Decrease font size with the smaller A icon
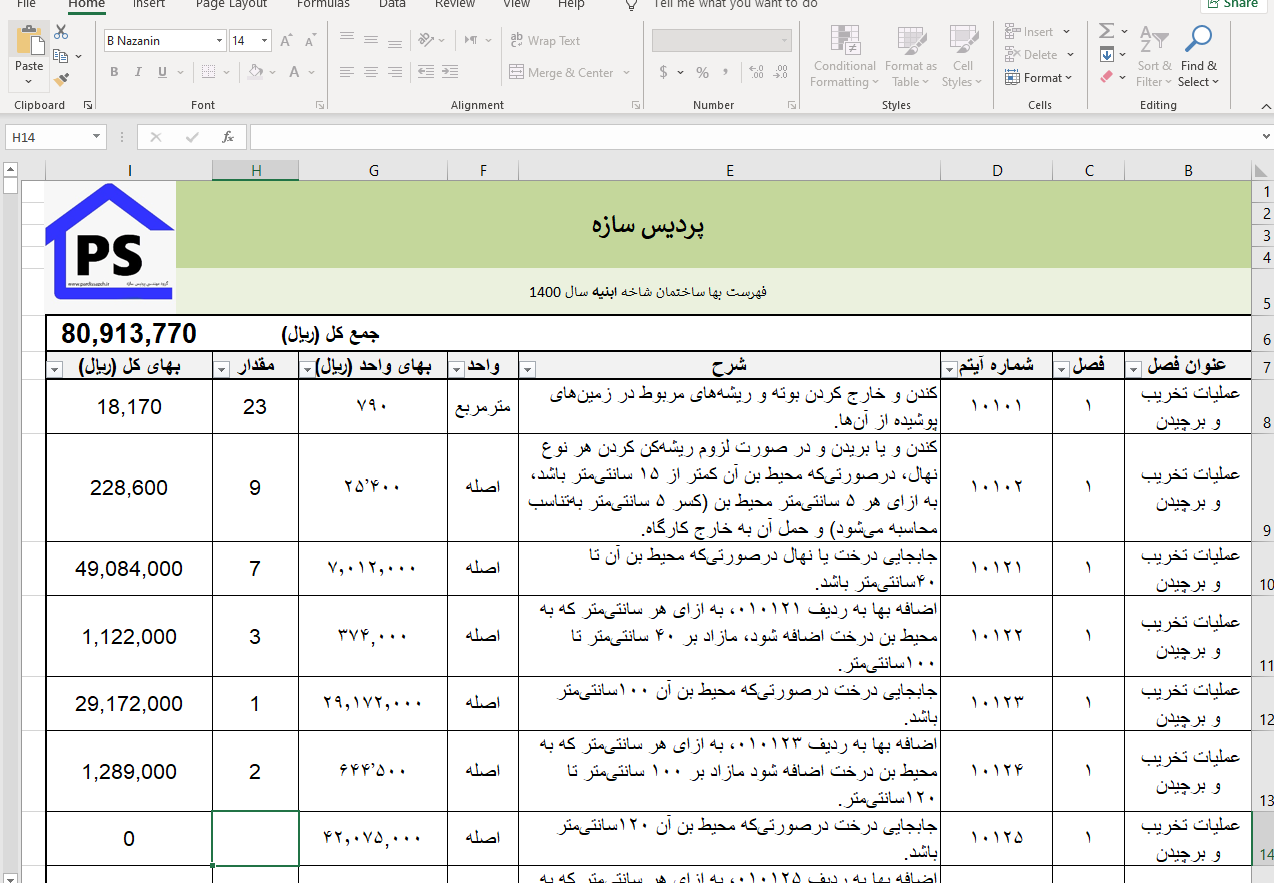This screenshot has height=883, width=1274. click(x=309, y=41)
